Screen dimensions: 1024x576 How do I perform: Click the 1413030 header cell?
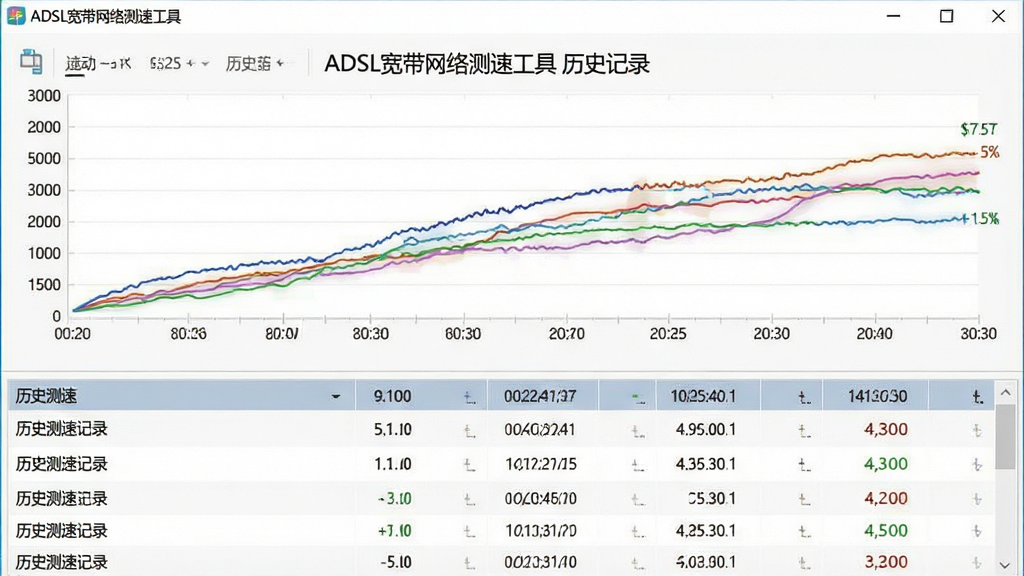point(877,396)
